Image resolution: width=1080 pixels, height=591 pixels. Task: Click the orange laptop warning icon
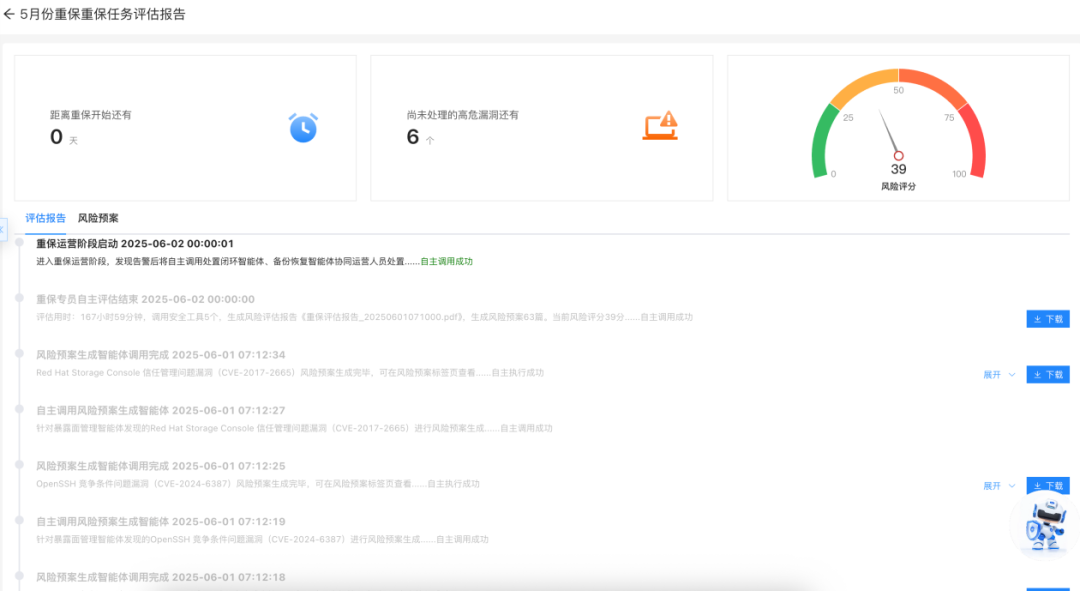pos(660,127)
